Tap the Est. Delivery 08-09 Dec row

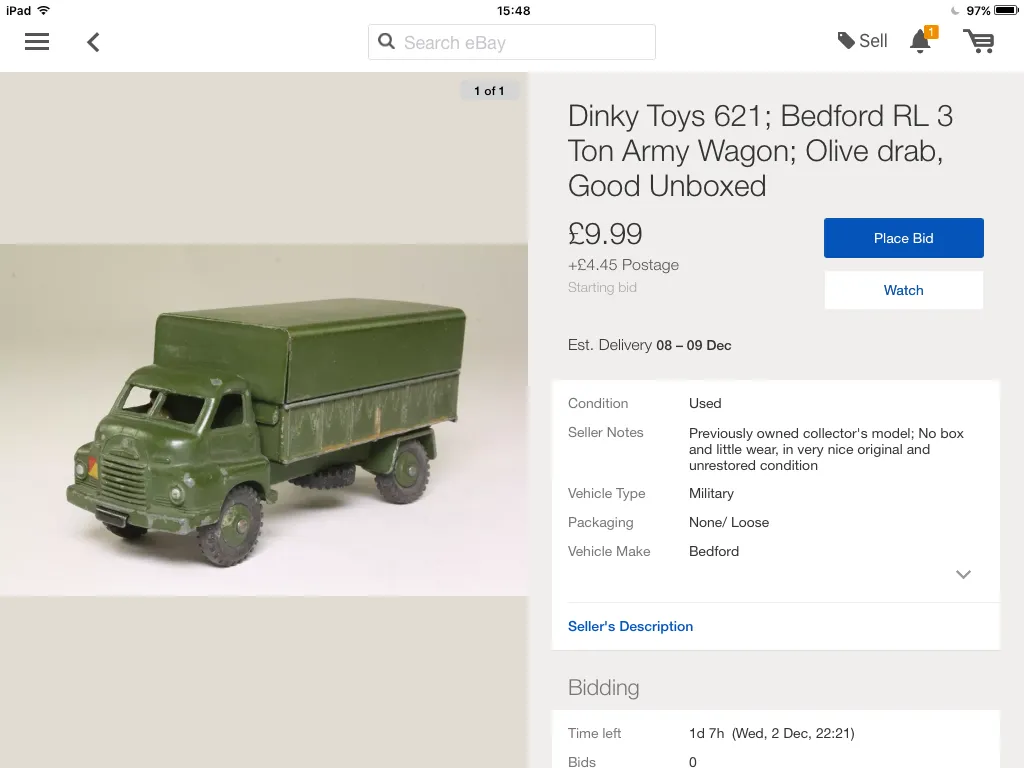click(x=649, y=345)
